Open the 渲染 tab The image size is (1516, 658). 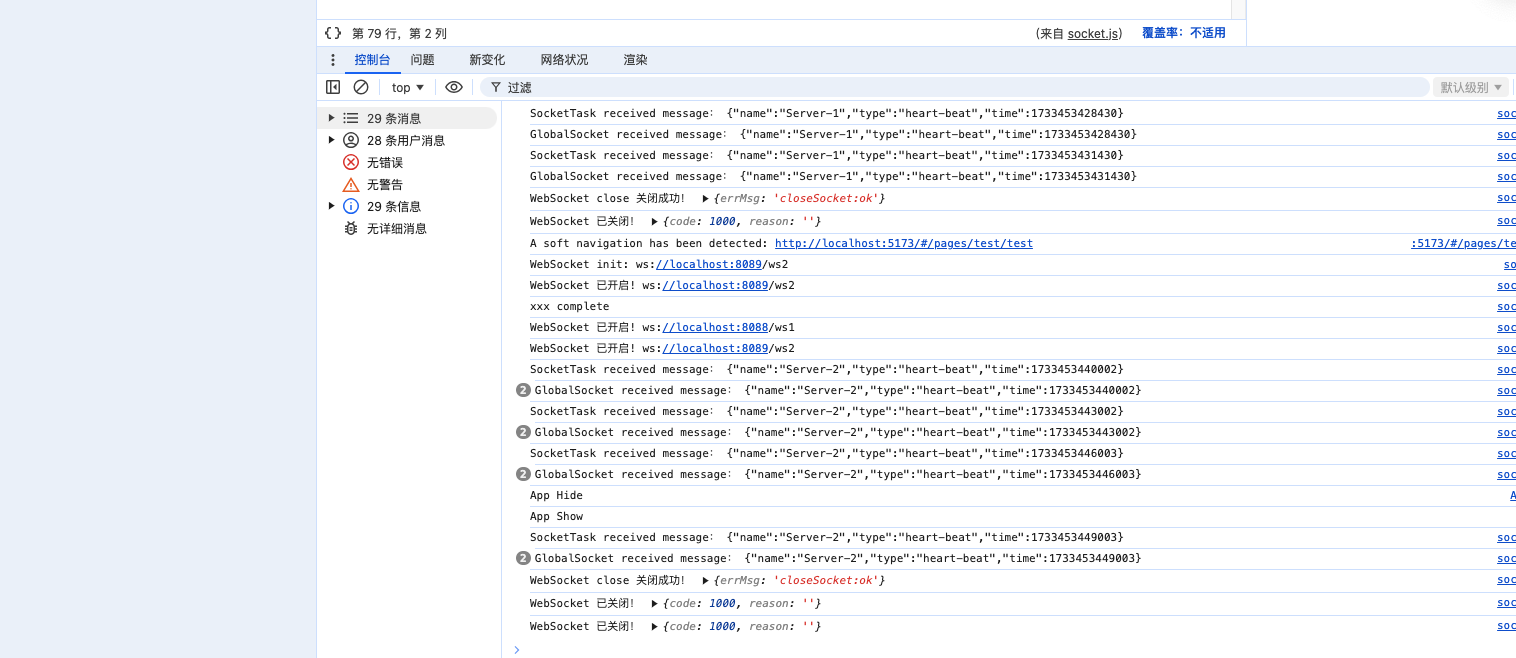[635, 60]
